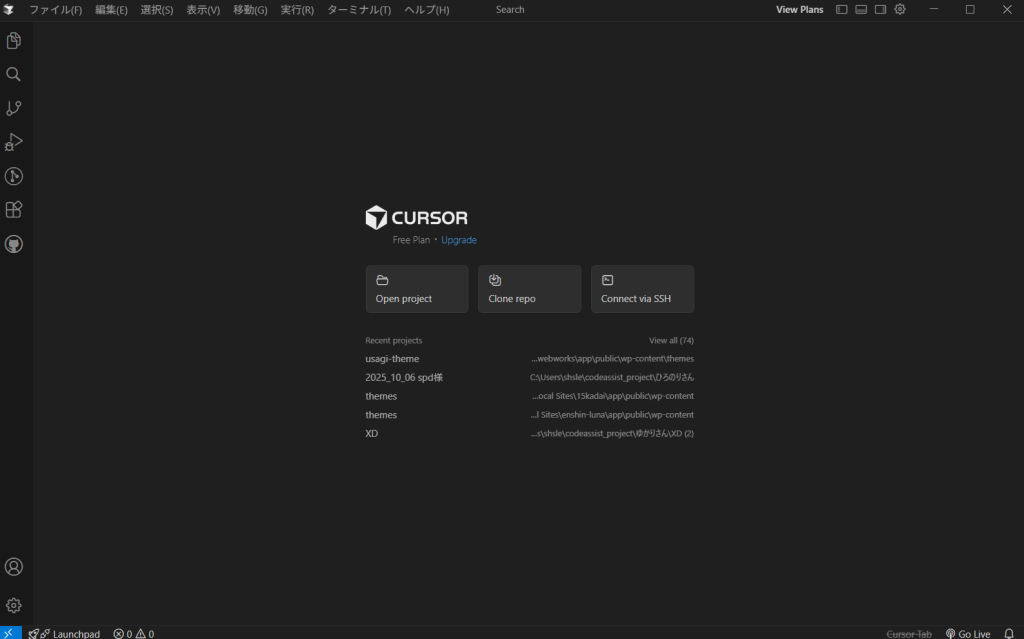The image size is (1024, 639).
Task: Click the Open project button
Action: [417, 289]
